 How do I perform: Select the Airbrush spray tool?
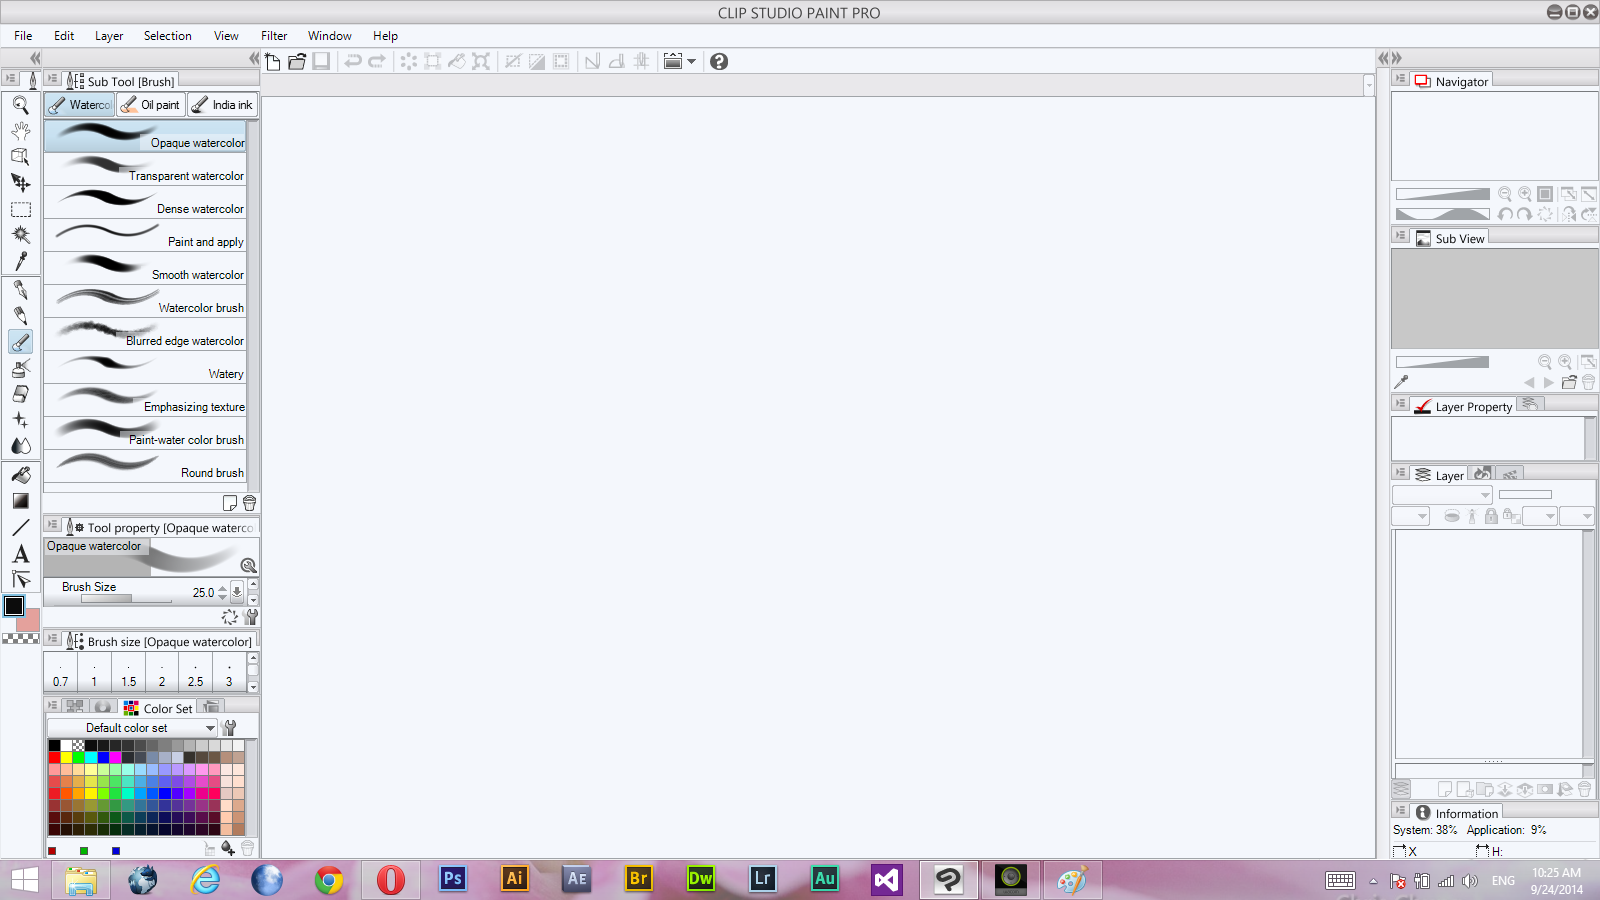pyautogui.click(x=20, y=368)
